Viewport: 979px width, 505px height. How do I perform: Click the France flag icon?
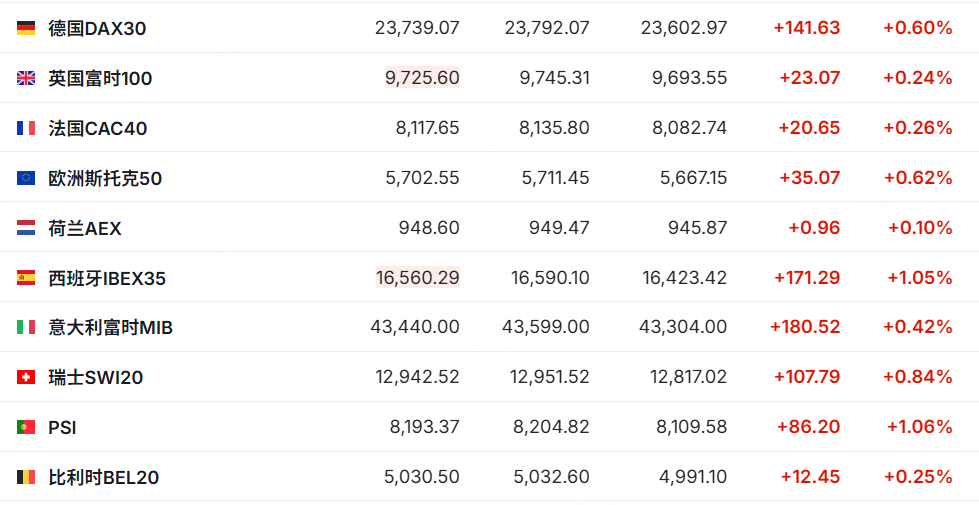26,128
